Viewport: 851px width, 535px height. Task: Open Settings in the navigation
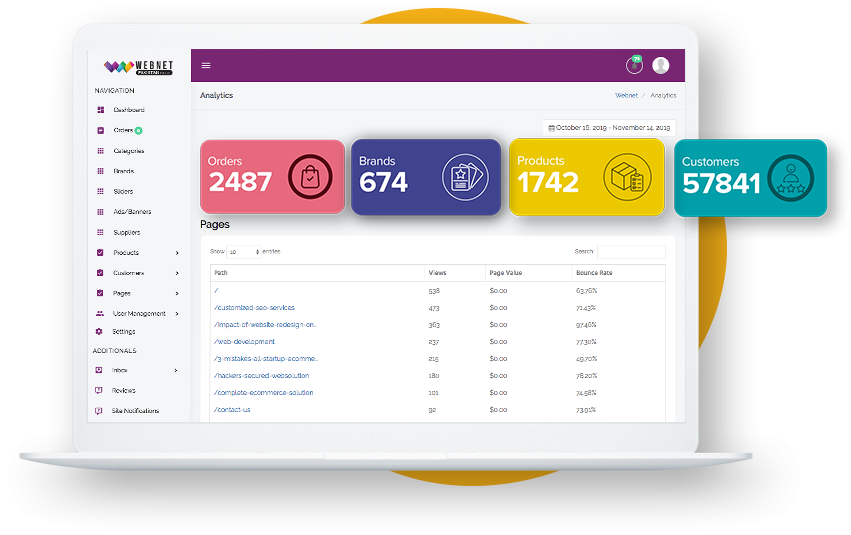[x=124, y=332]
